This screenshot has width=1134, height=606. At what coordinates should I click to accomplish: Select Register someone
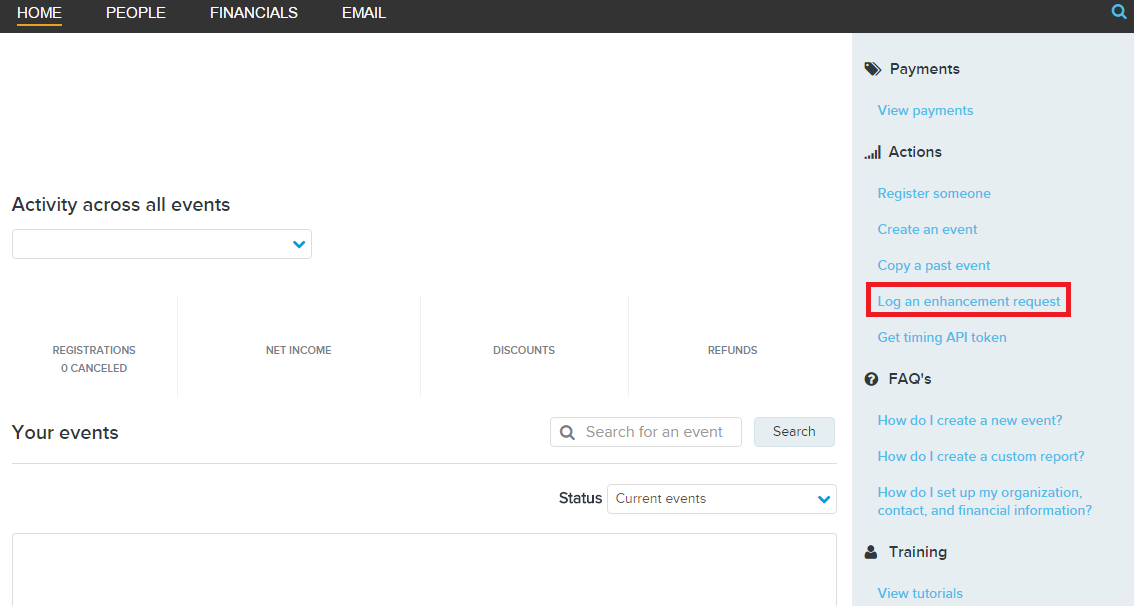933,193
